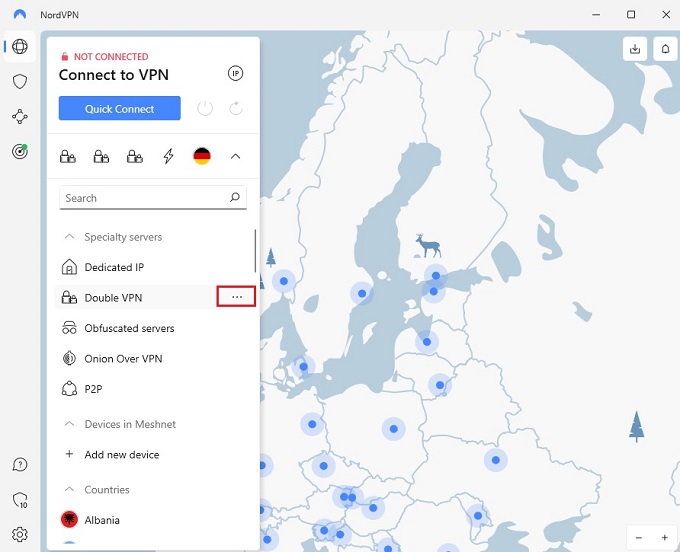Select Double VPN in the list

tap(154, 297)
